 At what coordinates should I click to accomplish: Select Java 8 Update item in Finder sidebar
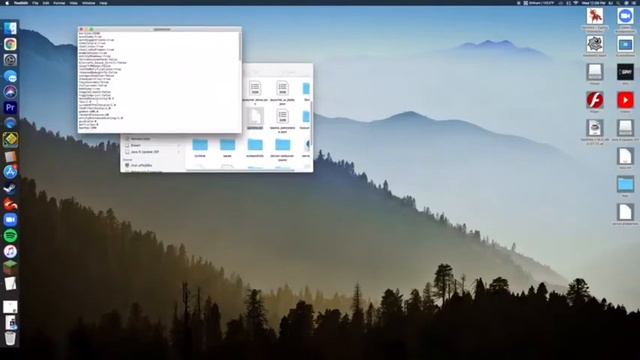pos(145,152)
